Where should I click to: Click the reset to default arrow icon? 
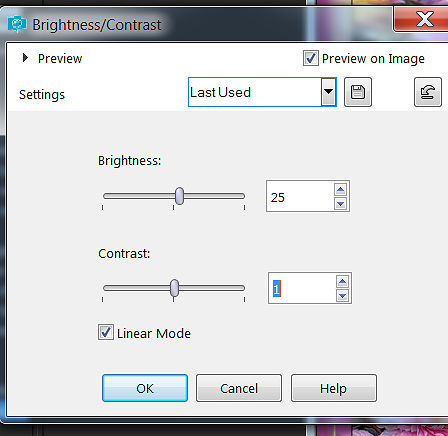coord(428,92)
